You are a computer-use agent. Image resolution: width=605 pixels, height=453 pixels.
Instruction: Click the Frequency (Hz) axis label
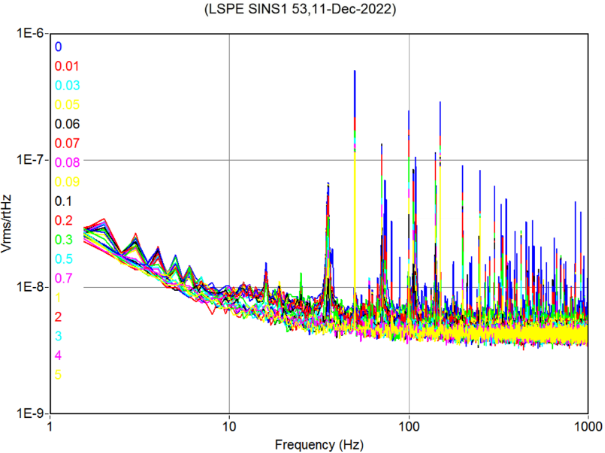(x=319, y=442)
